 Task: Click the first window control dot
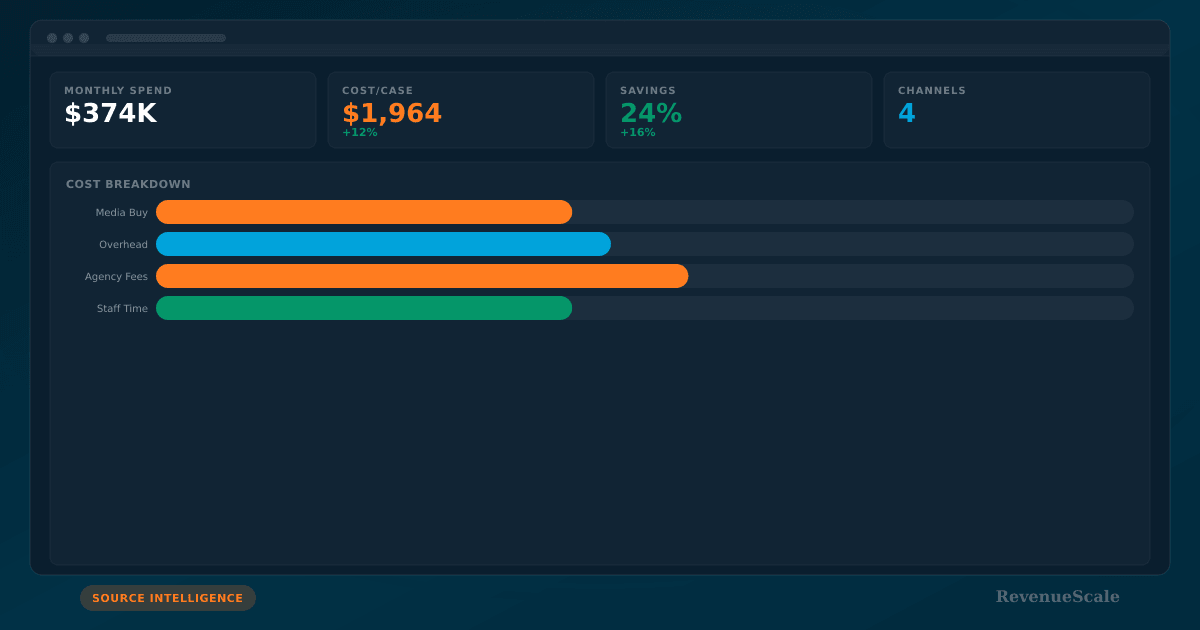tap(52, 38)
